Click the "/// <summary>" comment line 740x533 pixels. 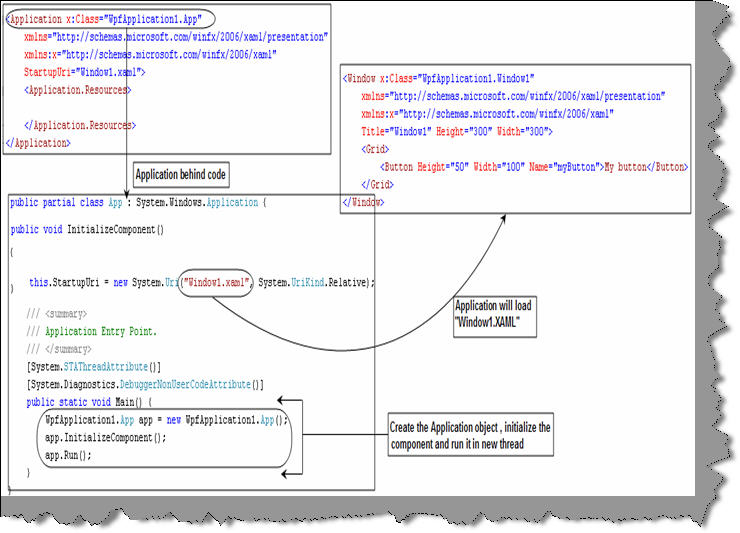click(57, 314)
